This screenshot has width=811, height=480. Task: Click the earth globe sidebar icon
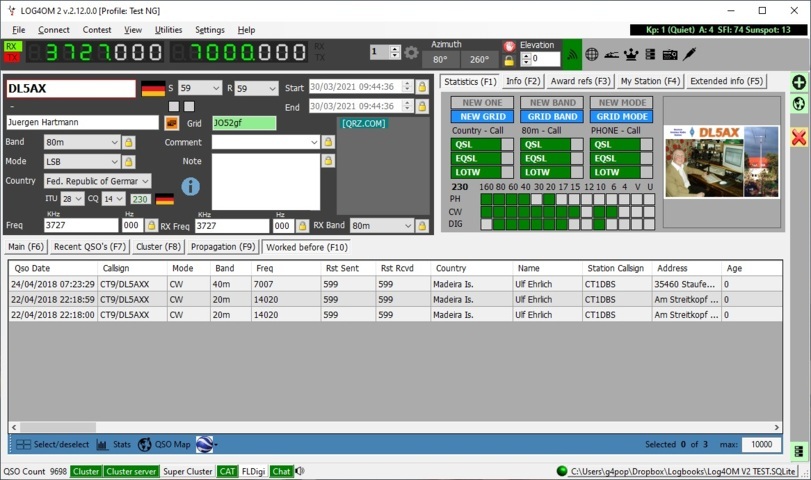coord(799,103)
